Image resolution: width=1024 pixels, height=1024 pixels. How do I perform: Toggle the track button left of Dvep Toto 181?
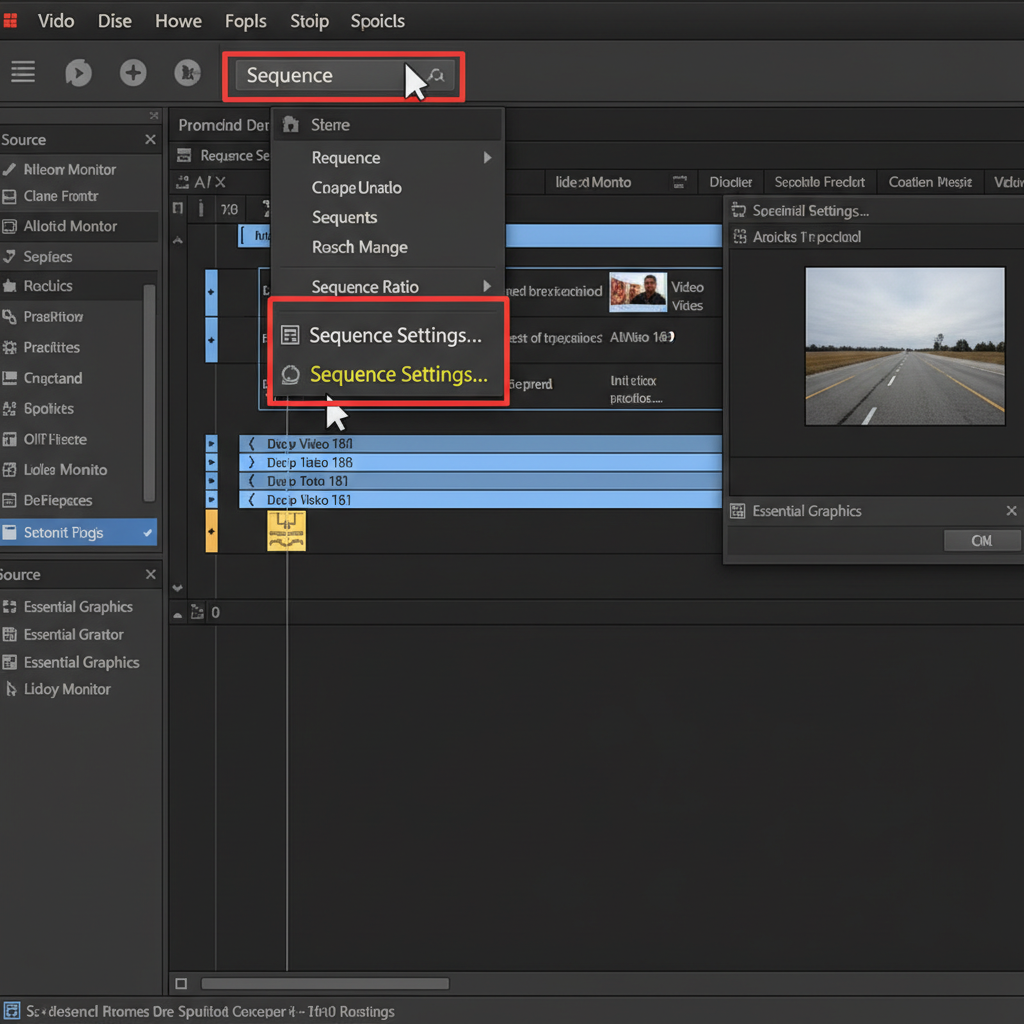click(212, 481)
